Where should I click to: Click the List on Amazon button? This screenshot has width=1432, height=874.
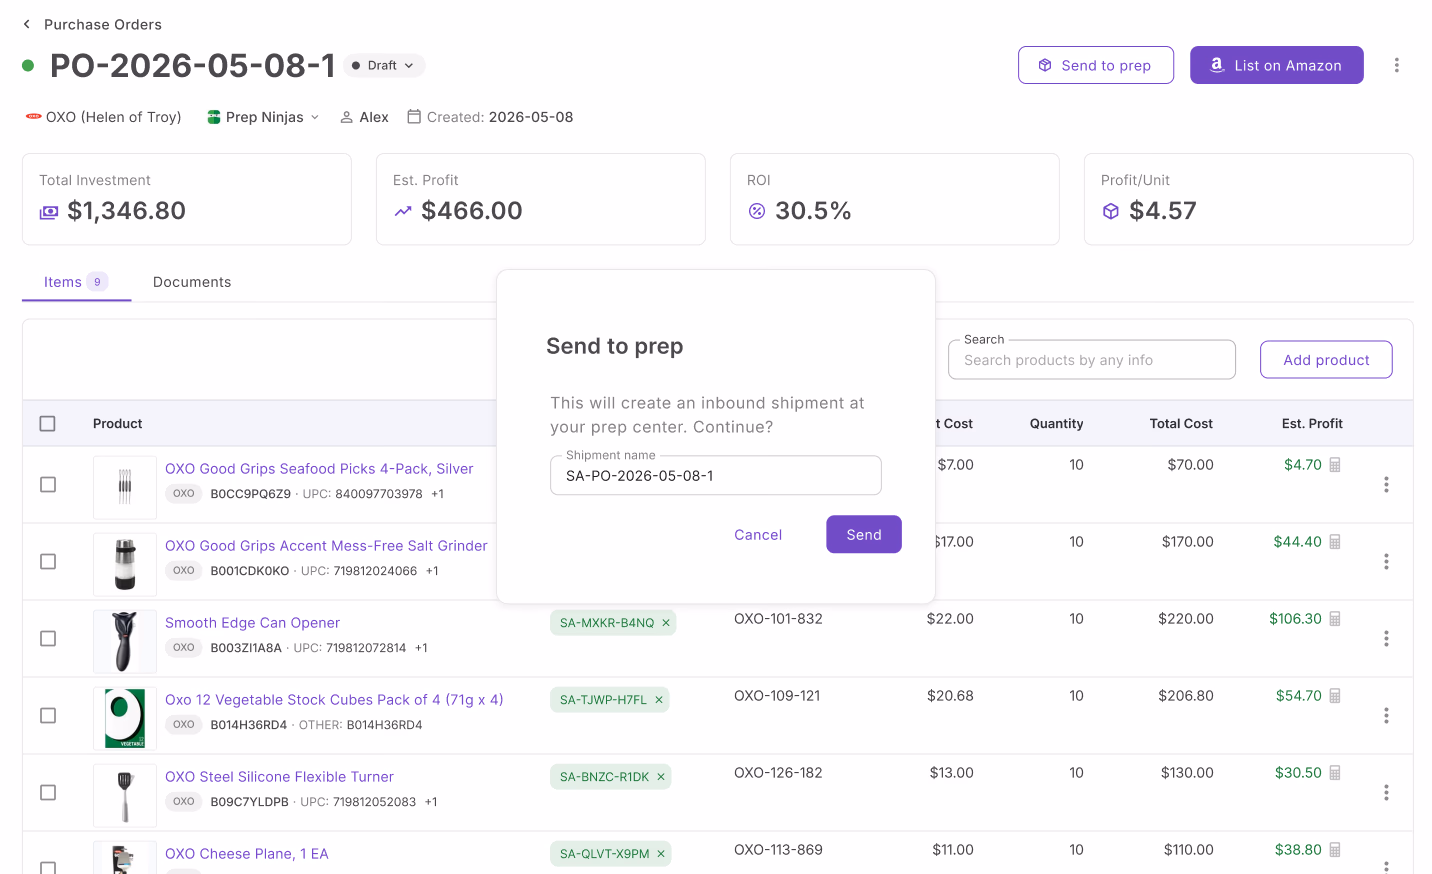point(1276,65)
